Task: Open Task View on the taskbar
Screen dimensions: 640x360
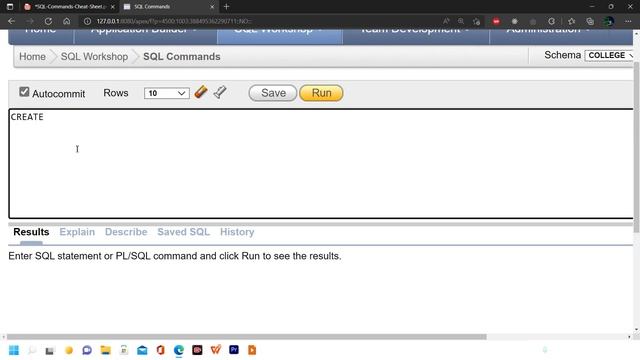Action: 50,350
